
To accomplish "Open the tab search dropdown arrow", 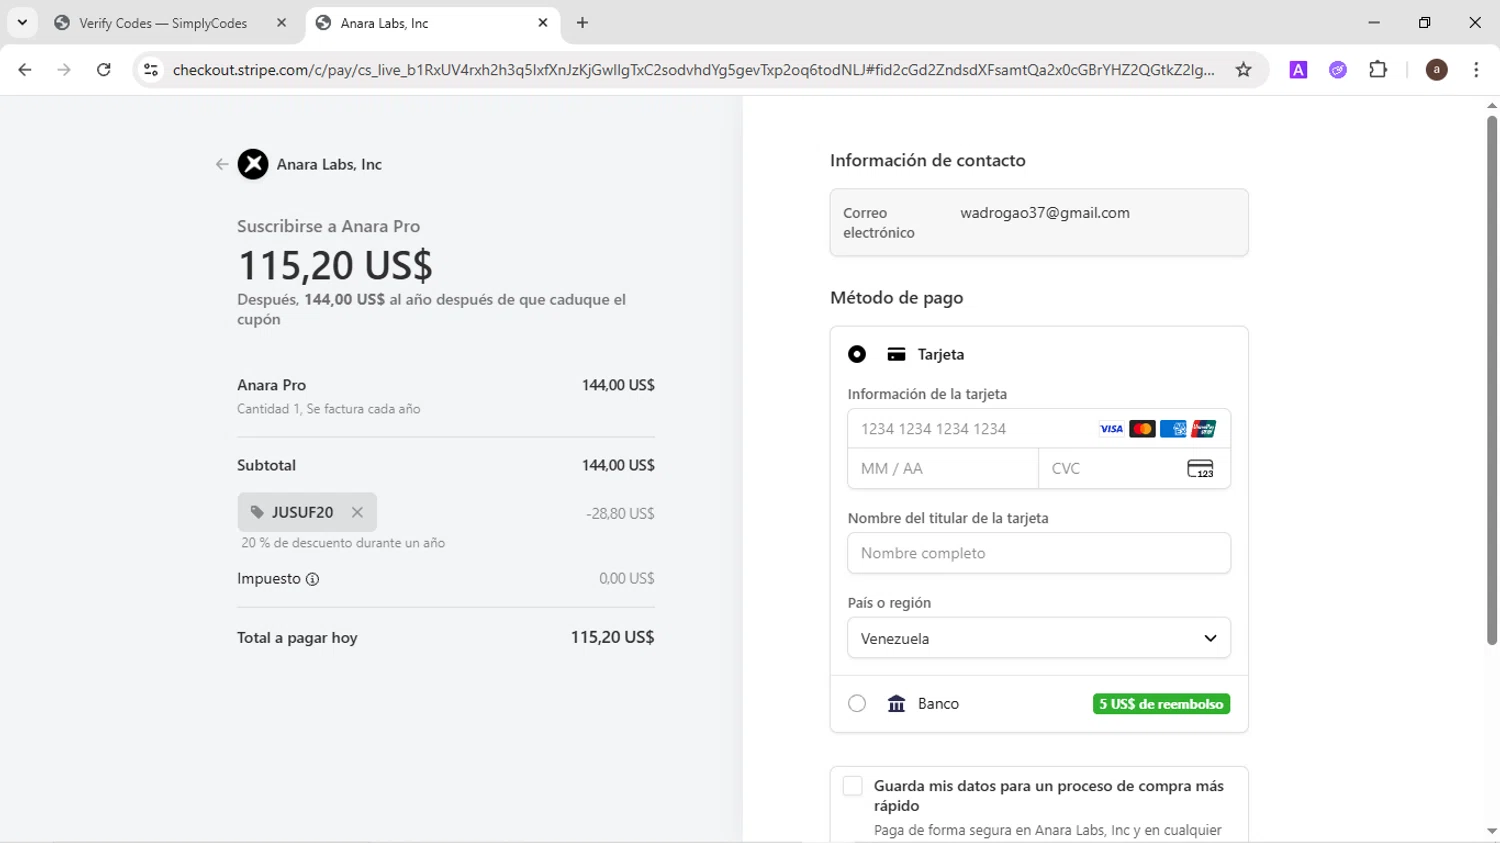I will click(22, 22).
